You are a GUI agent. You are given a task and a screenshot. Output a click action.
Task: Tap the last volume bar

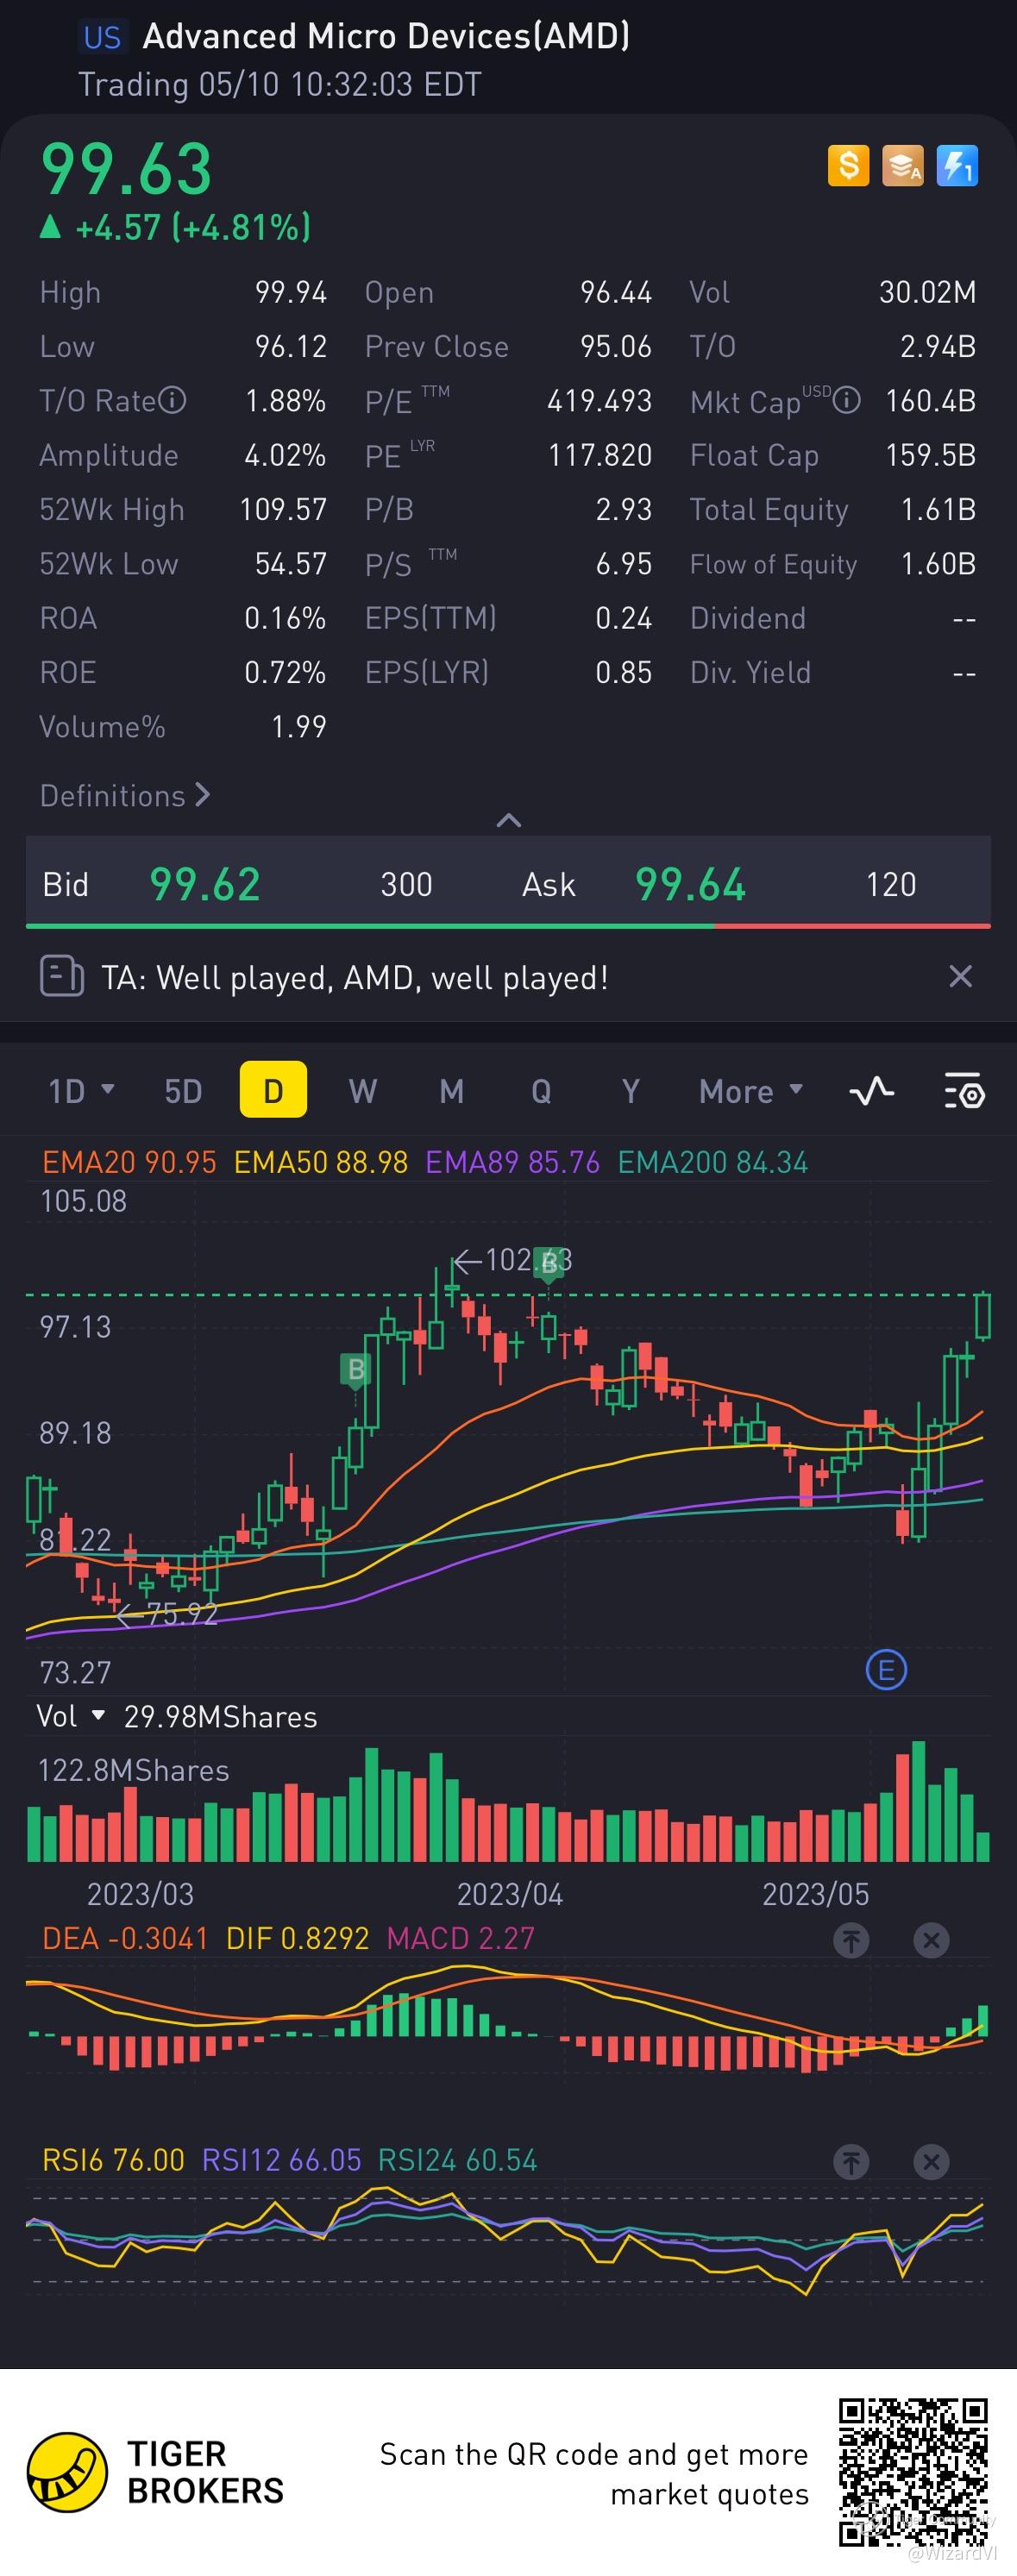(x=983, y=1846)
